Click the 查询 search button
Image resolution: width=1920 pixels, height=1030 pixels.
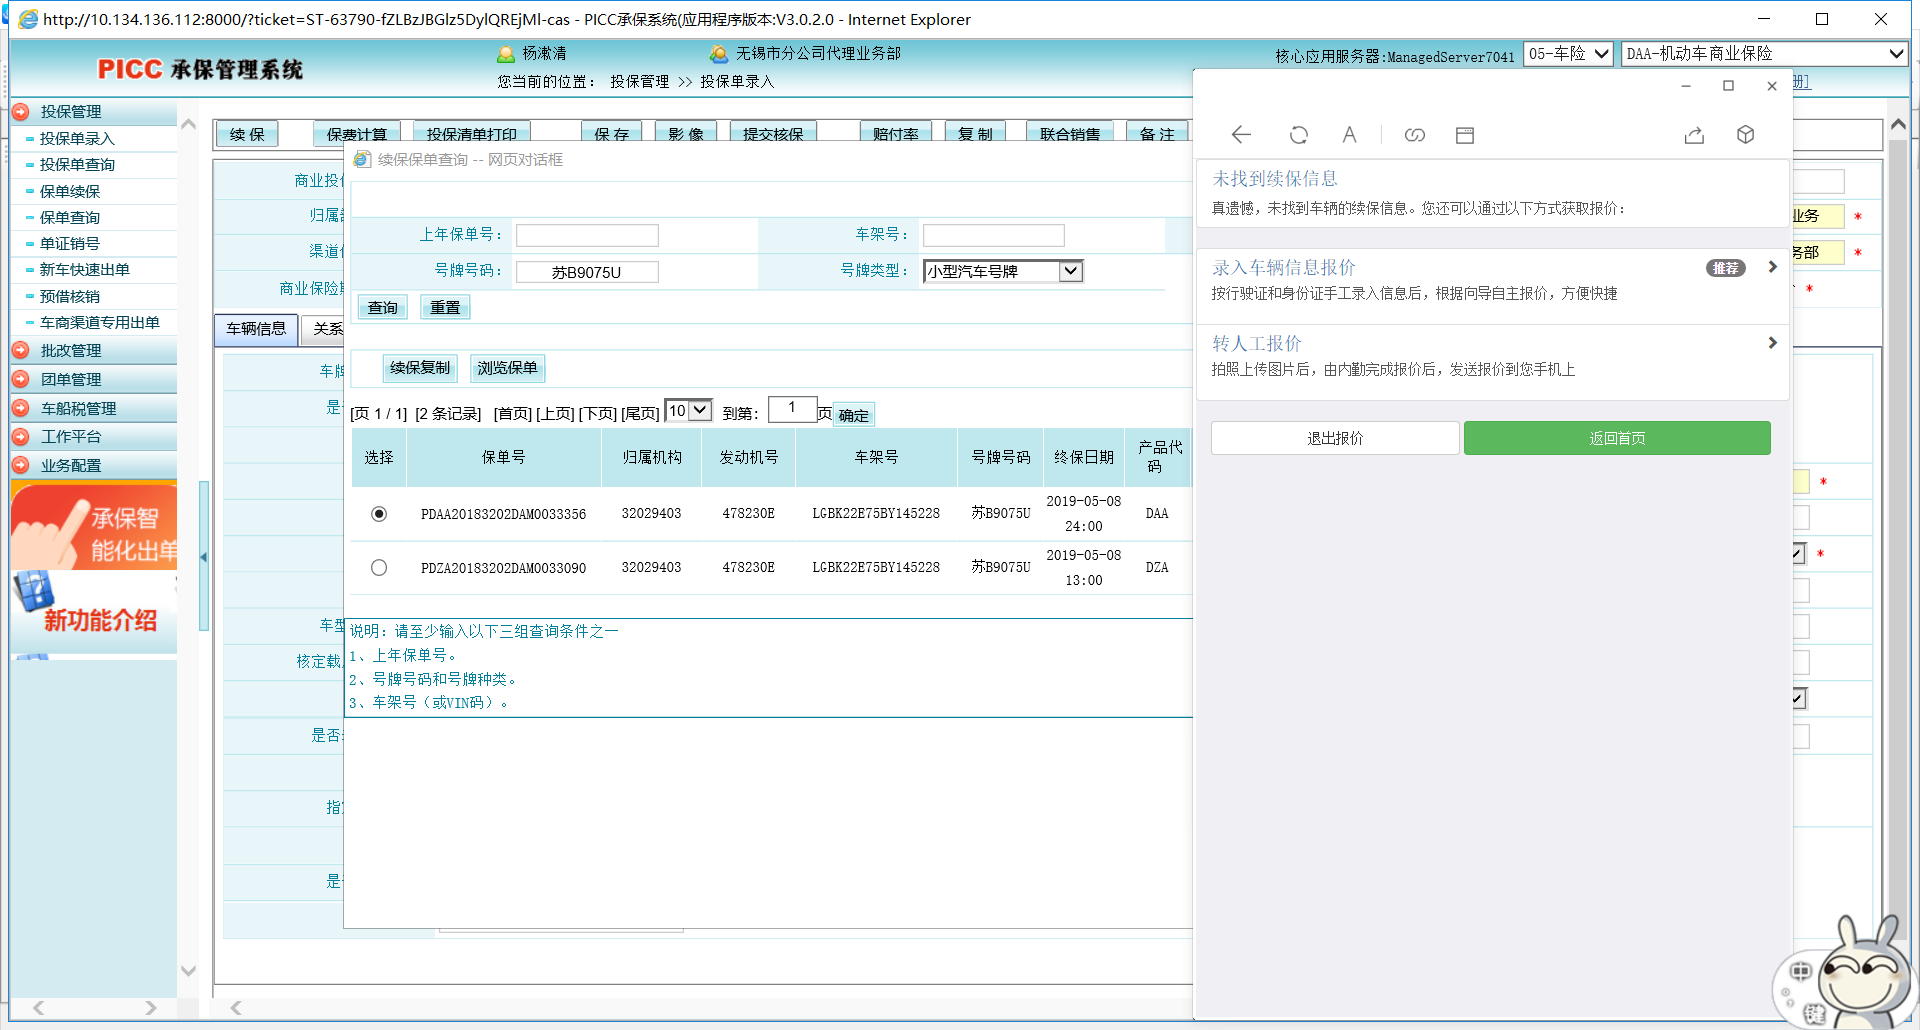382,308
